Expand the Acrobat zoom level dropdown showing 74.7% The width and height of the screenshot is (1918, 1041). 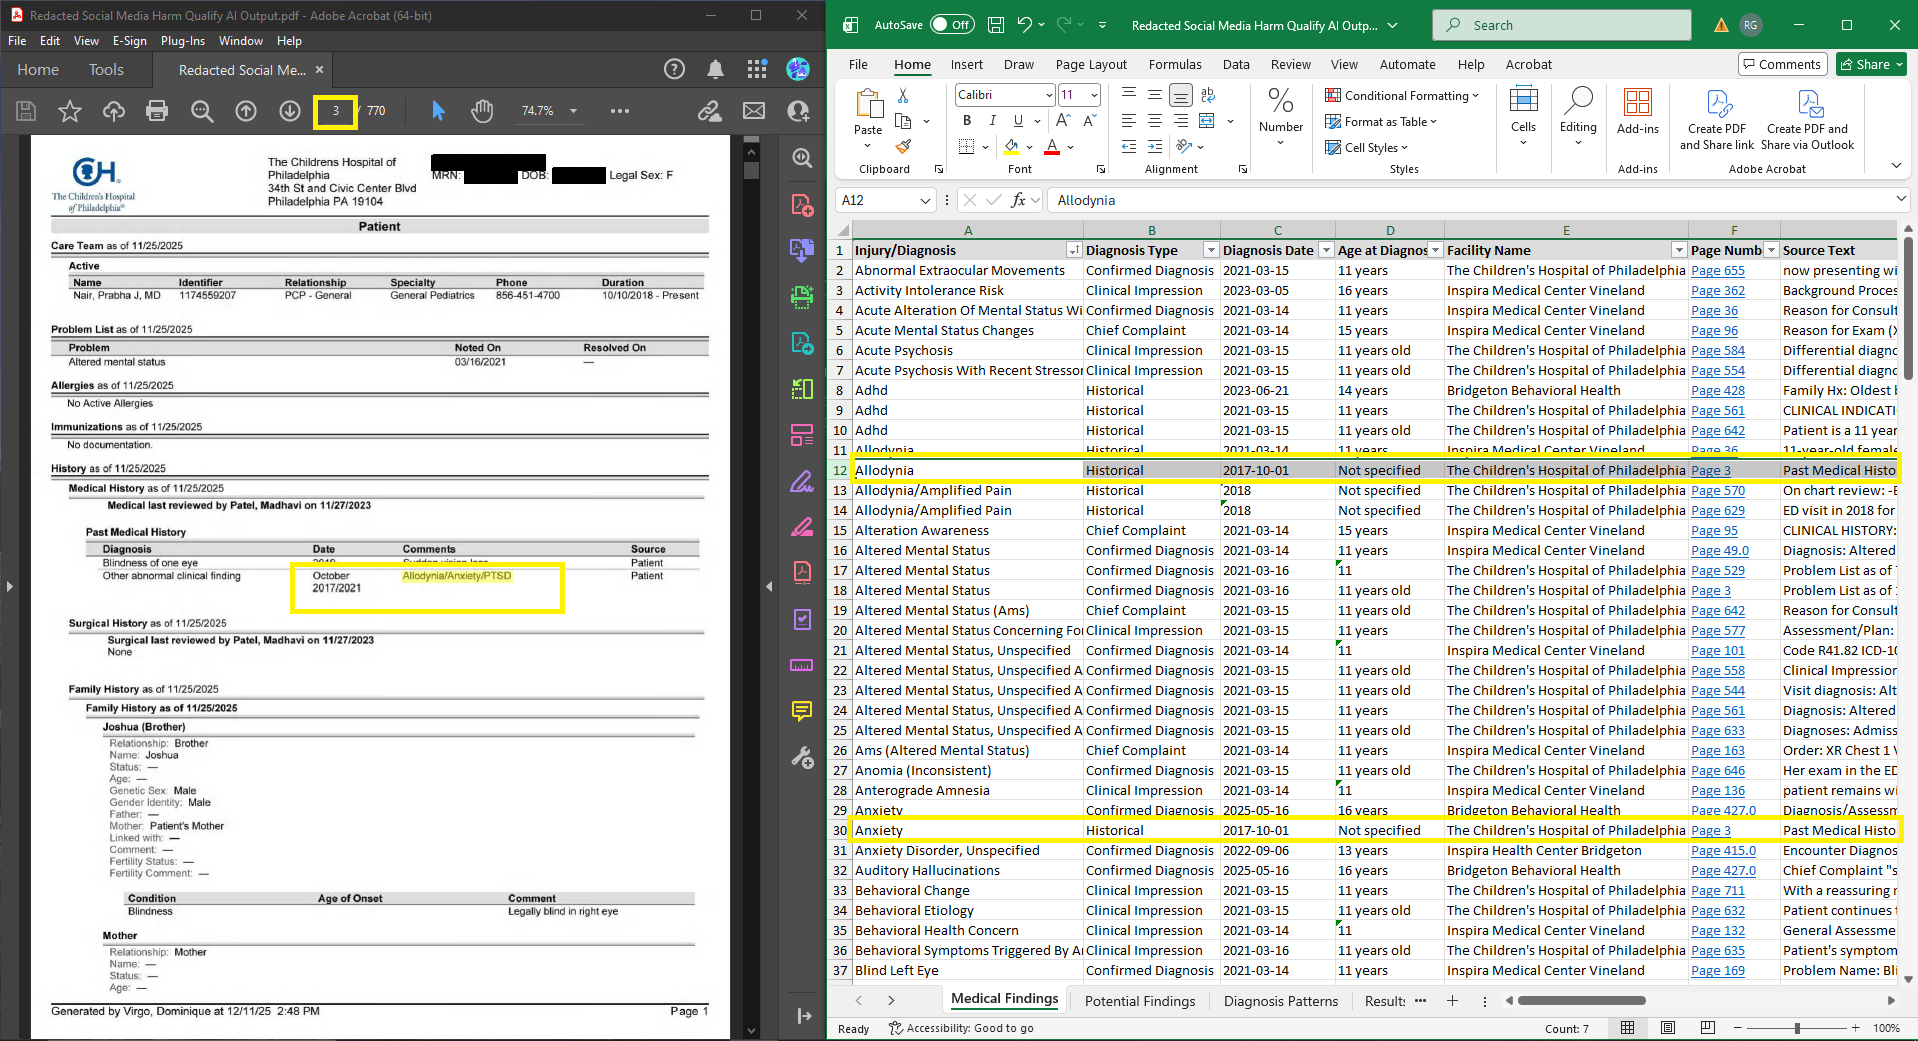571,111
